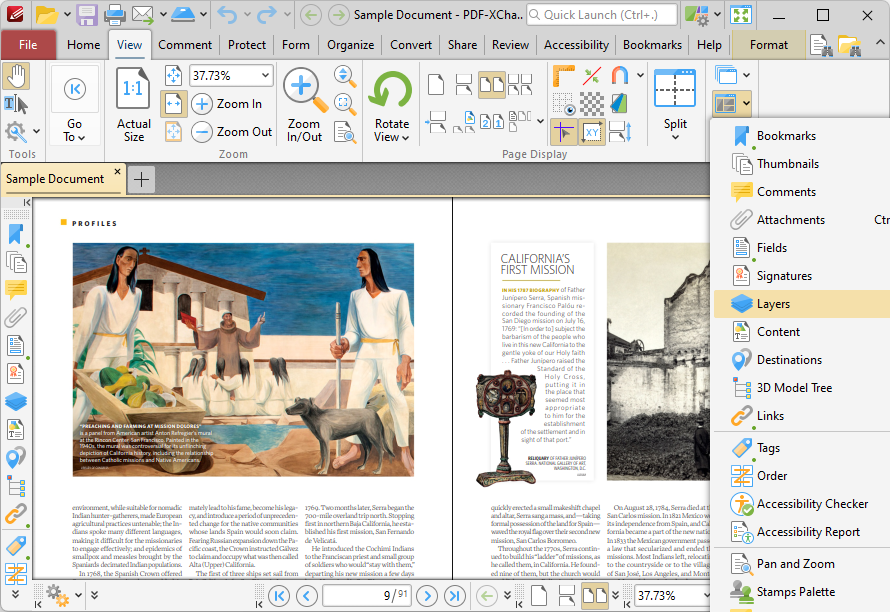Open sidebar Links chain icon
The width and height of the screenshot is (890, 612).
pyautogui.click(x=15, y=514)
